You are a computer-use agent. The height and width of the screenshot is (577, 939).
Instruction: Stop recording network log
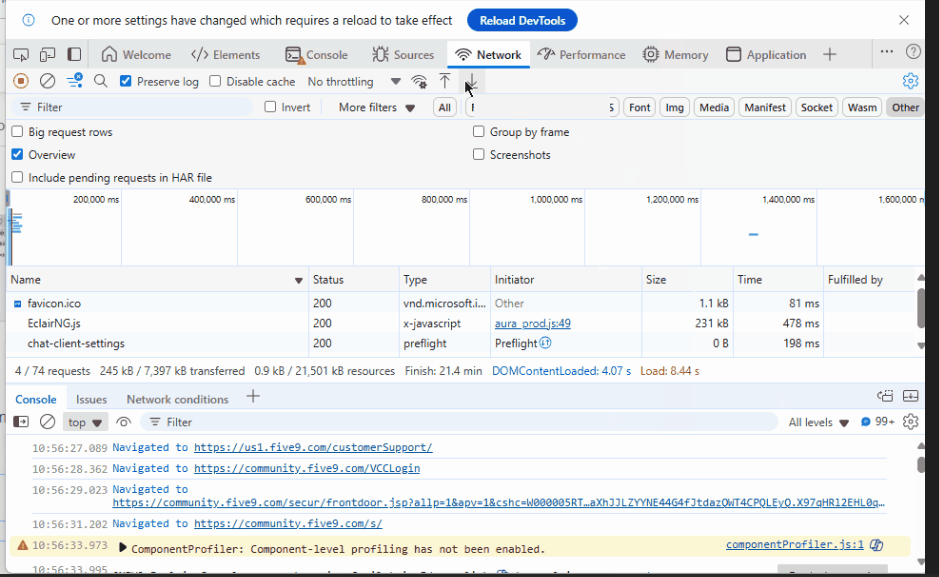click(x=21, y=81)
